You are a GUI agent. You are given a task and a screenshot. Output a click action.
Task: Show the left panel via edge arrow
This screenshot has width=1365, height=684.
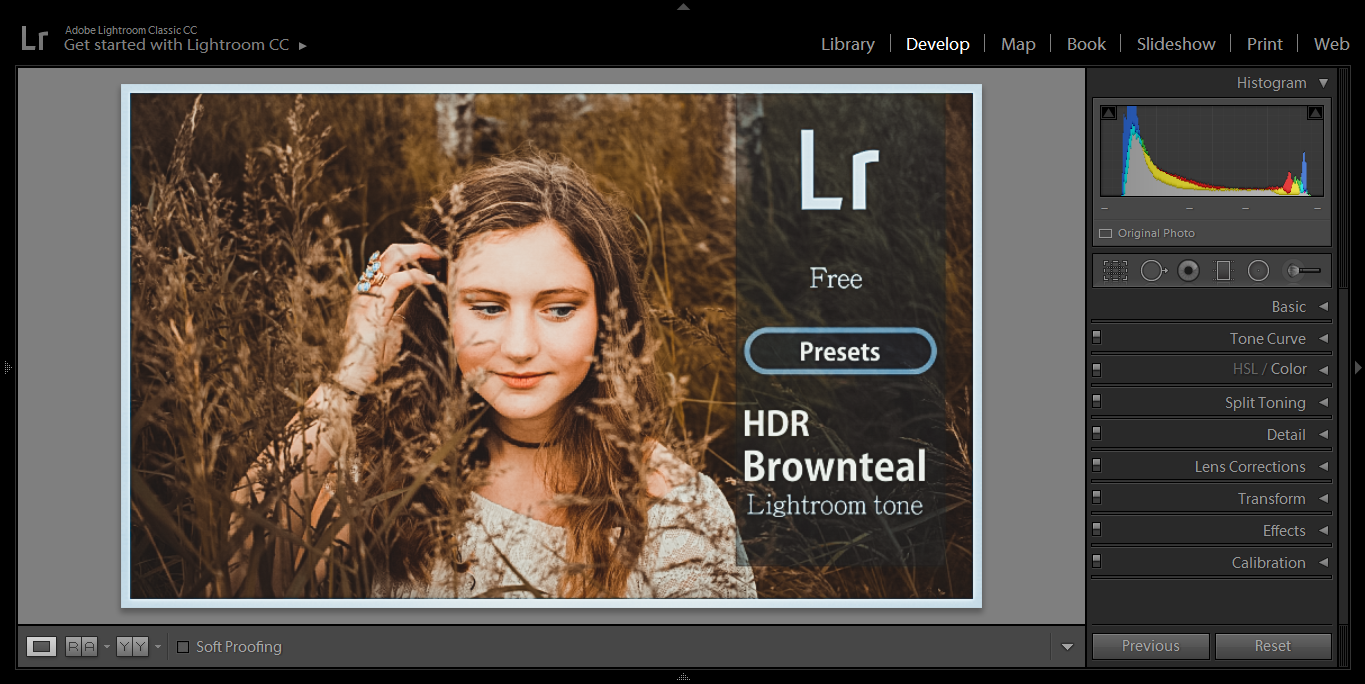8,368
